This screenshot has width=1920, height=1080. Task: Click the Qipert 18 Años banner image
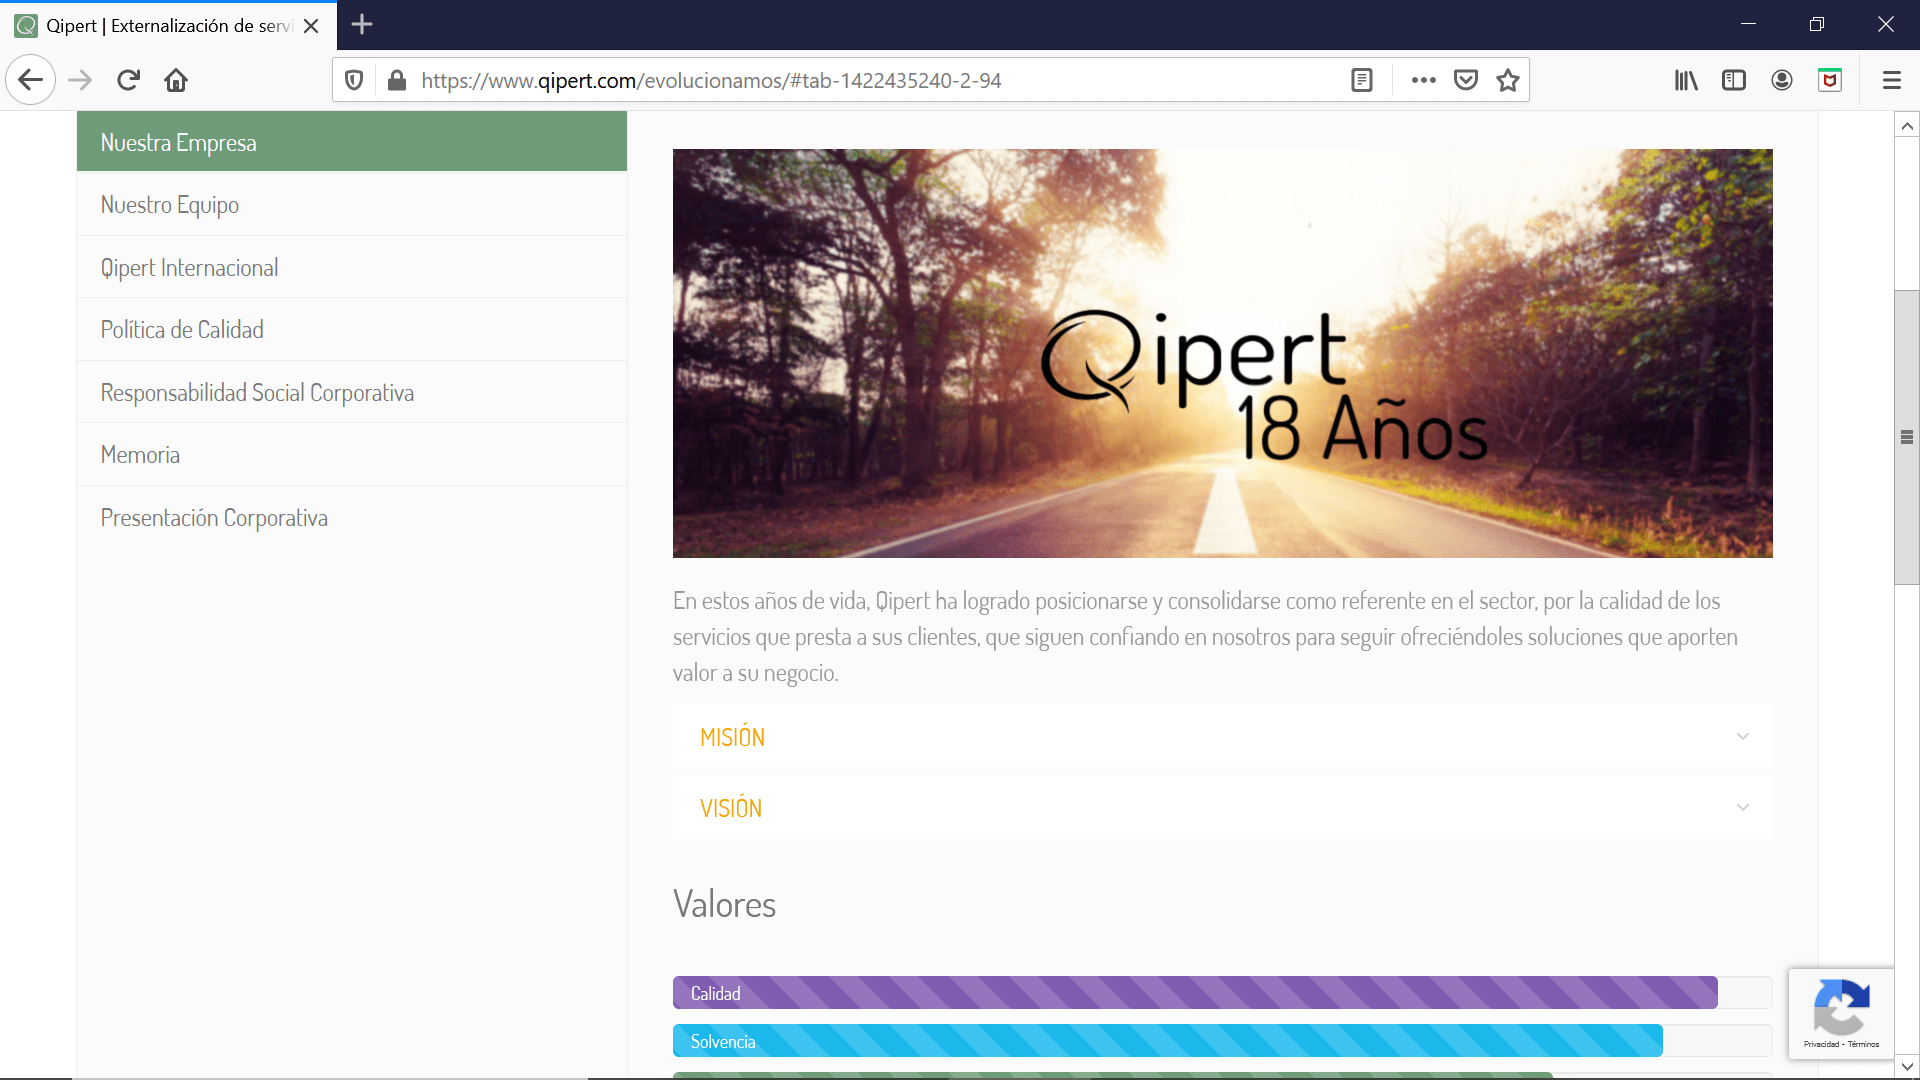1222,353
